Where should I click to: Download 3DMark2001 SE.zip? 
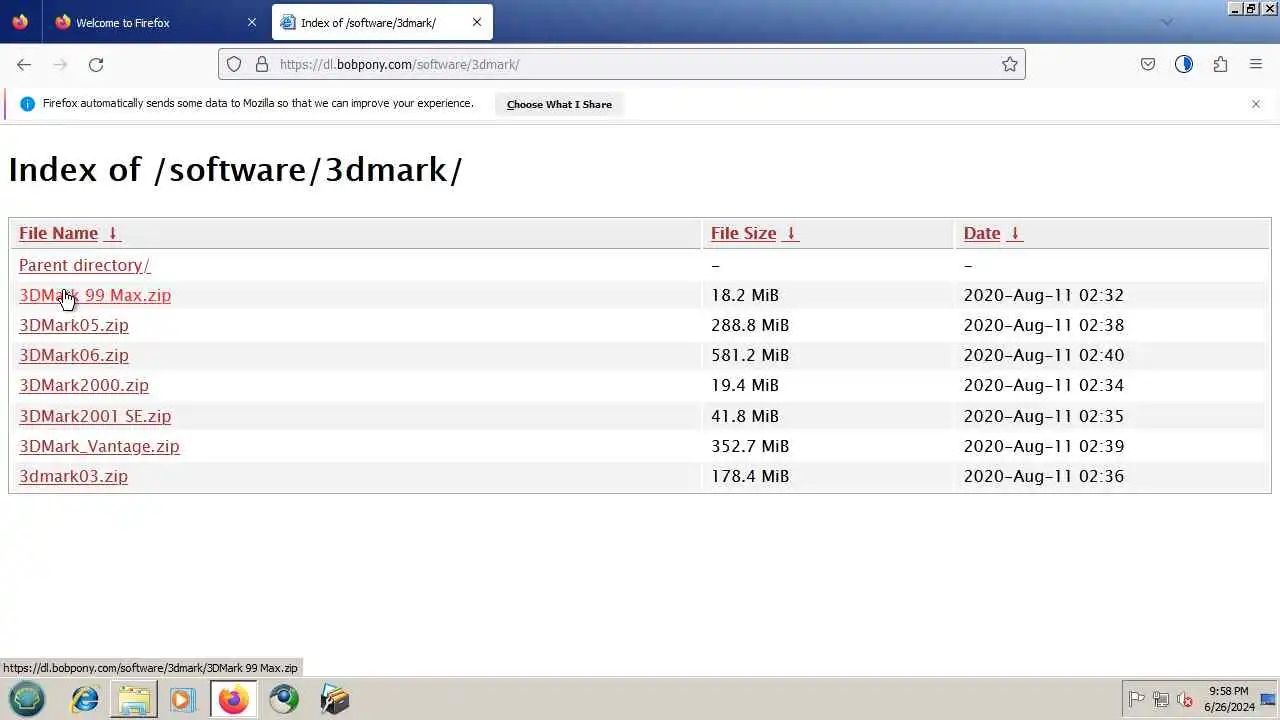point(95,416)
